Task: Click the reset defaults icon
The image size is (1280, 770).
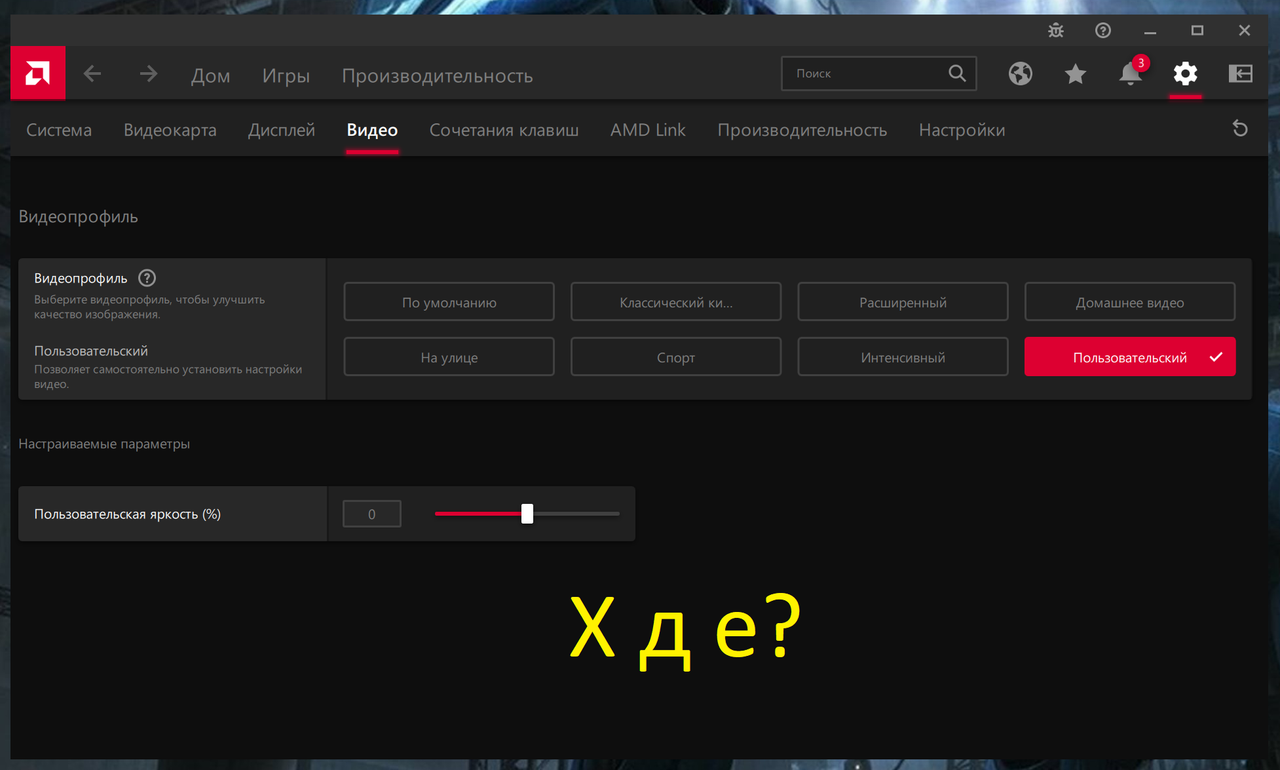Action: (x=1240, y=129)
